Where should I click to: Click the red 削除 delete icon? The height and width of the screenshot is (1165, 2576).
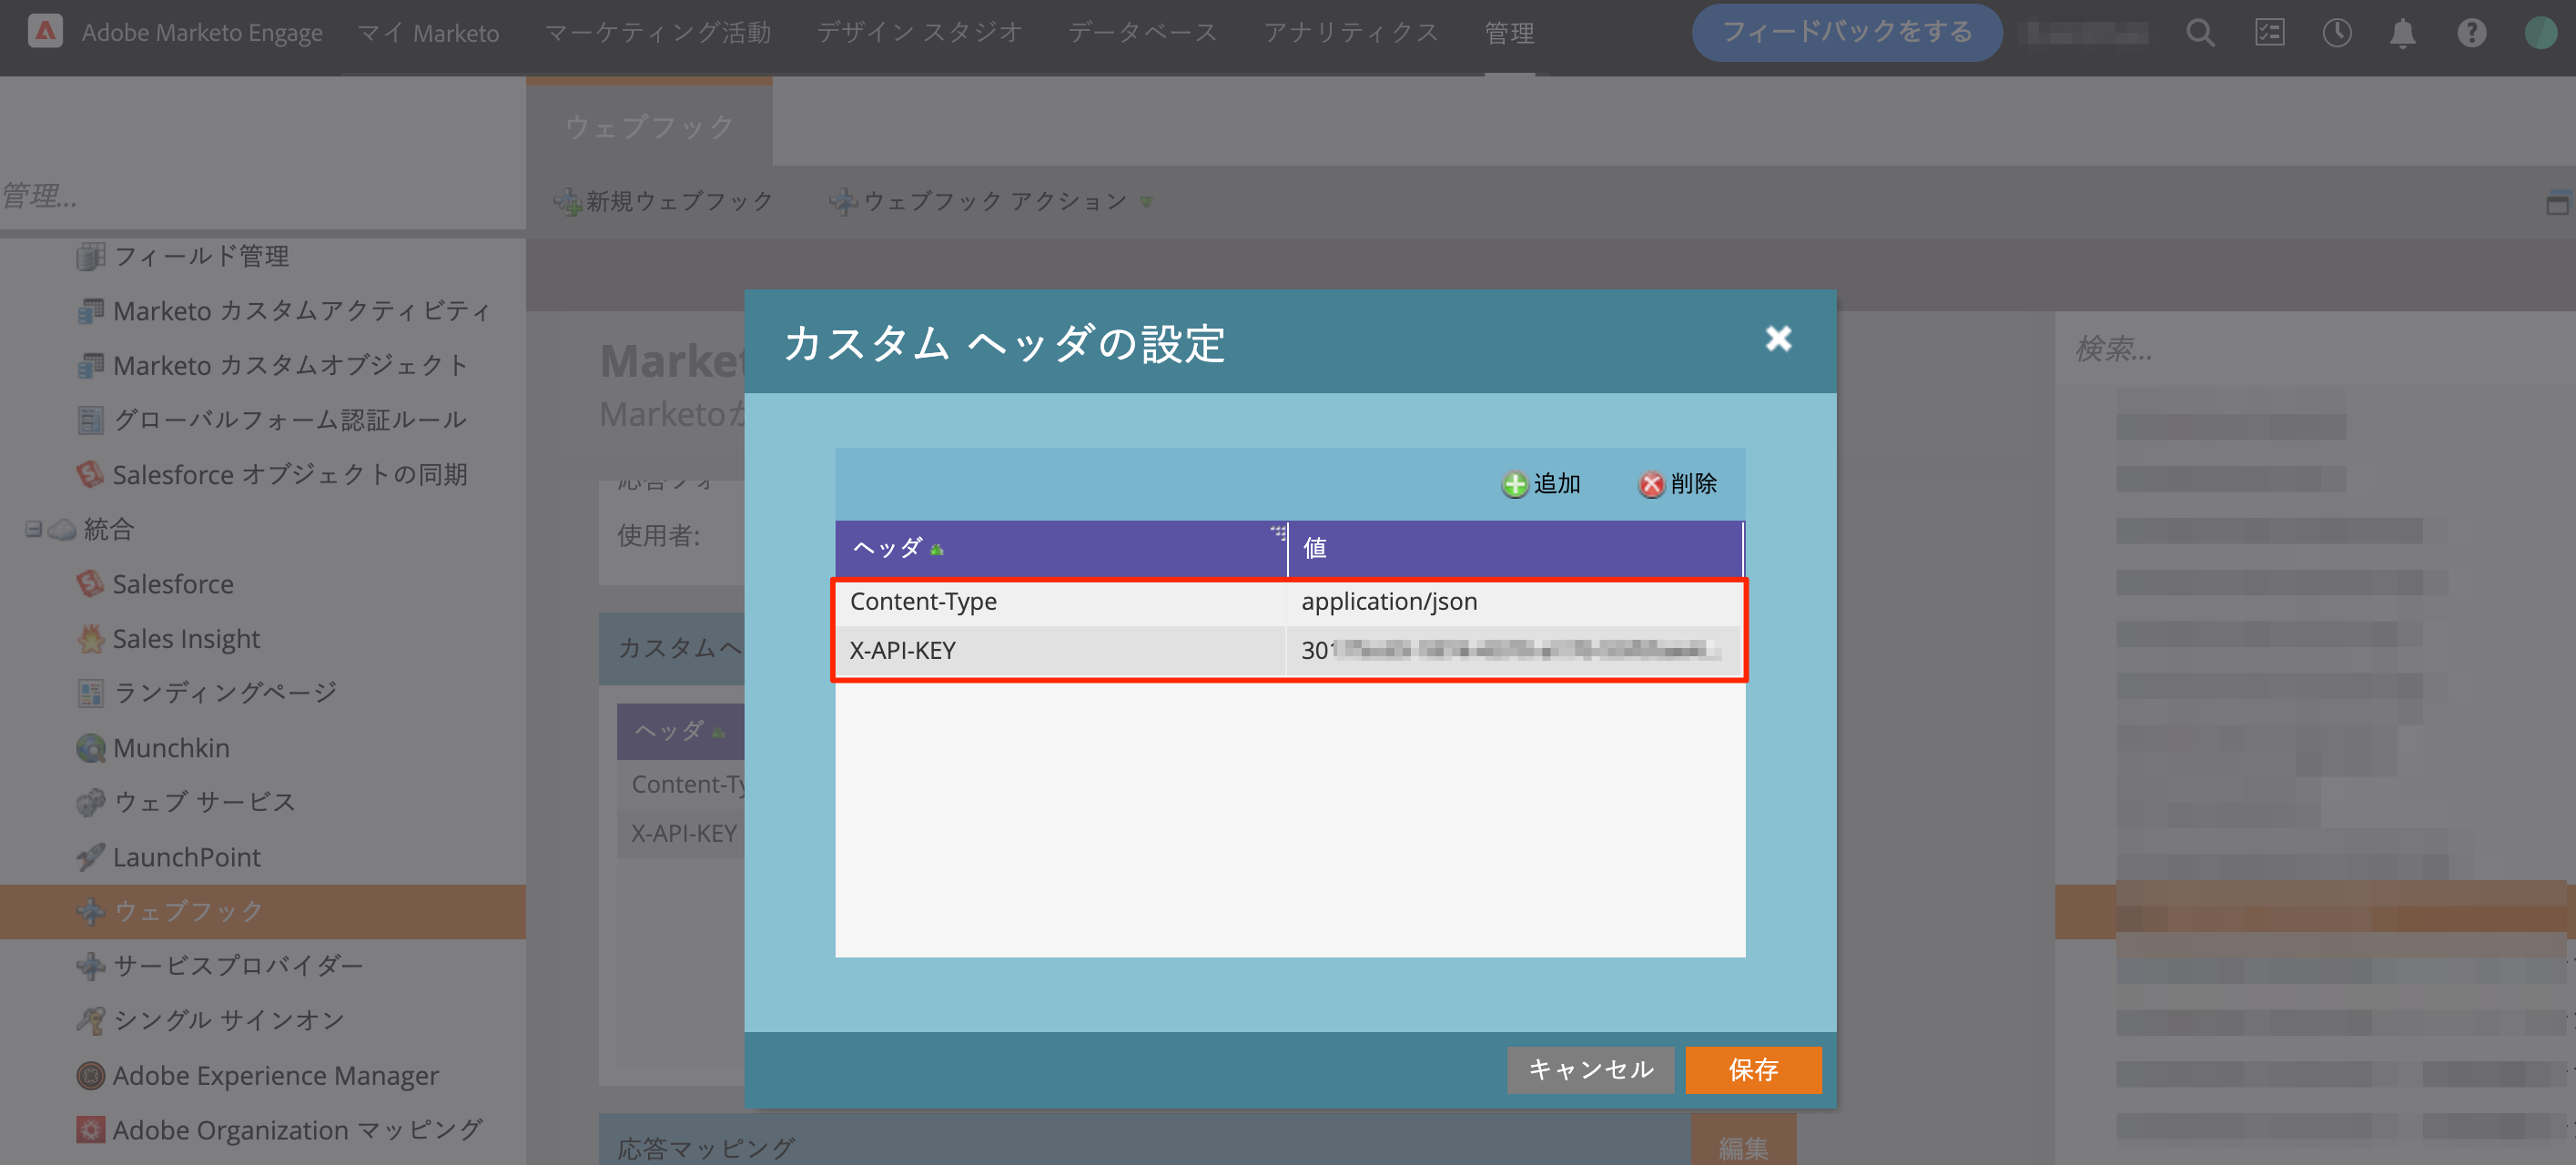point(1651,484)
